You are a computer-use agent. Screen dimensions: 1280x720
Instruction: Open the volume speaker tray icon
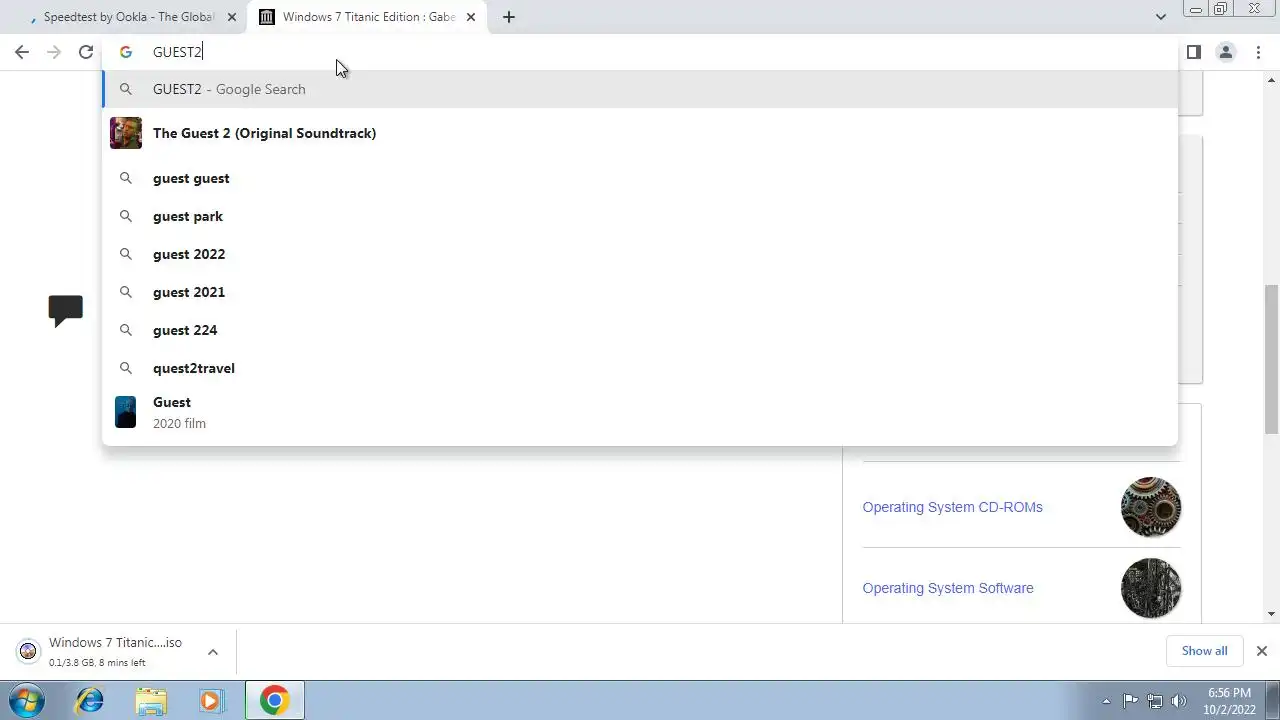click(1179, 701)
